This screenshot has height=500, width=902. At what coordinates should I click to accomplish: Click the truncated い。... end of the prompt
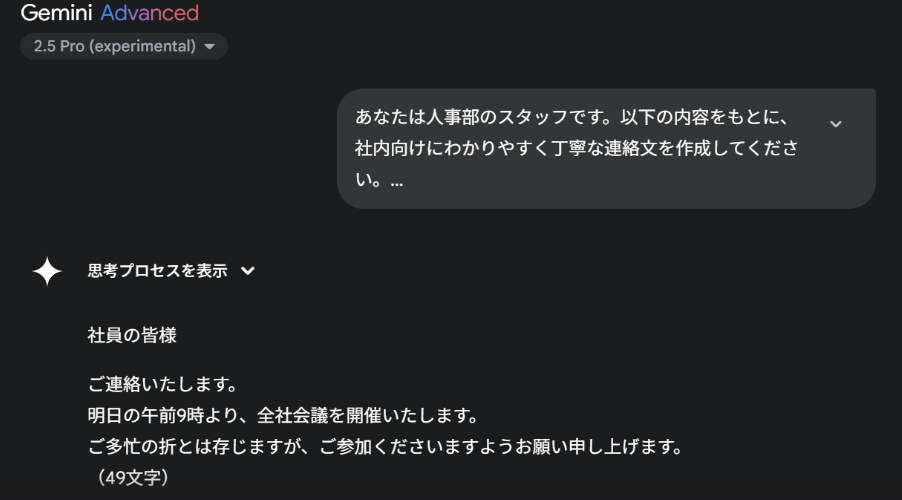pos(379,181)
